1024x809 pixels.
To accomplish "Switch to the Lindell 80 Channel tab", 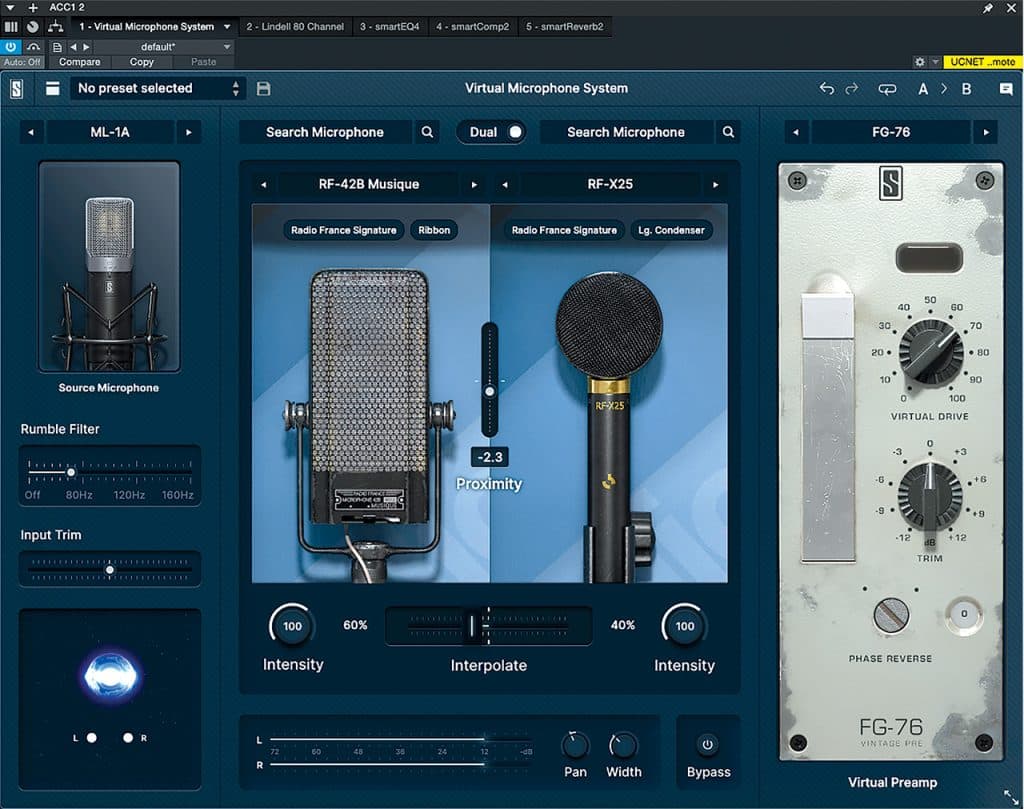I will (x=294, y=26).
